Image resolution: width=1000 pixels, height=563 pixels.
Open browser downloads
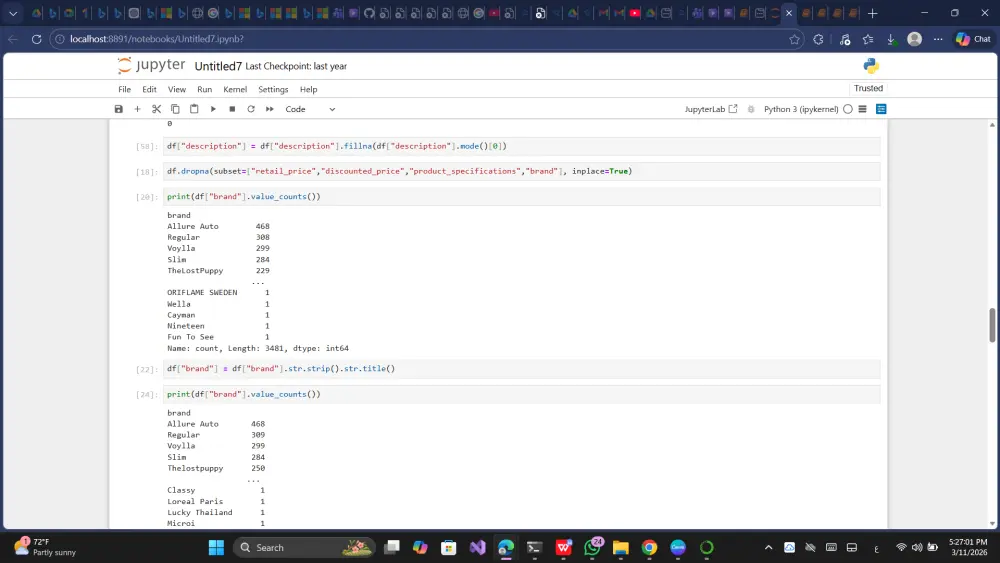[x=892, y=39]
